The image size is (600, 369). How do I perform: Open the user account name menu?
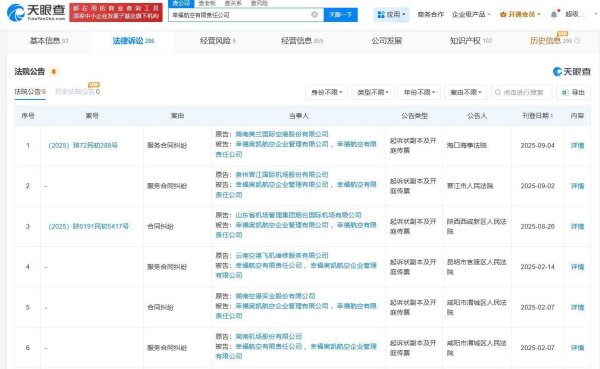[575, 14]
